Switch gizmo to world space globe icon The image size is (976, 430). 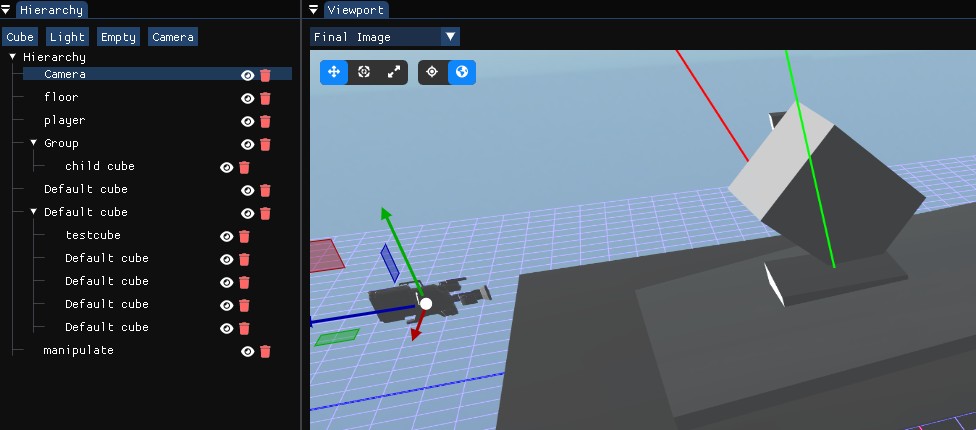click(x=462, y=72)
